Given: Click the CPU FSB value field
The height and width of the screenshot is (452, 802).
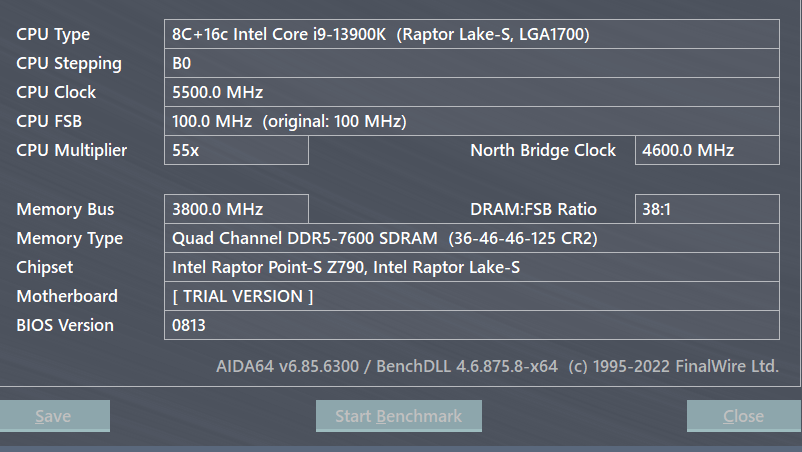Looking at the screenshot, I should click(x=471, y=121).
